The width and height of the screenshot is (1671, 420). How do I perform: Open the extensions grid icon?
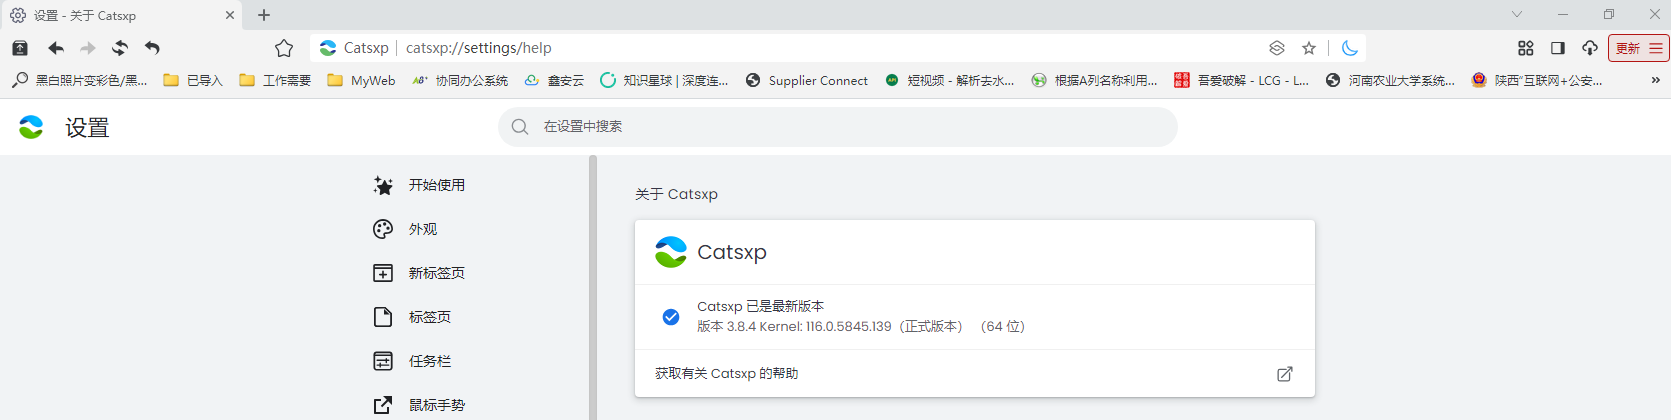(x=1526, y=48)
